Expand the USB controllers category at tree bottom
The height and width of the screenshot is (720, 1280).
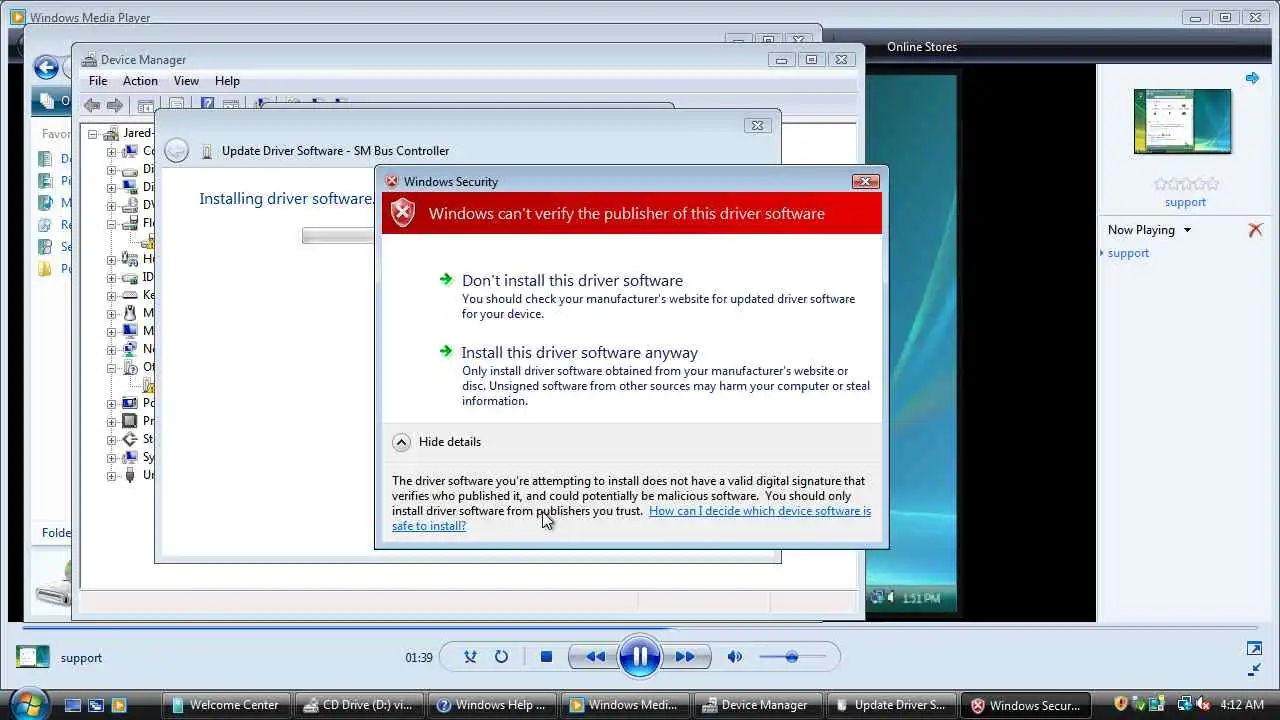tap(112, 476)
